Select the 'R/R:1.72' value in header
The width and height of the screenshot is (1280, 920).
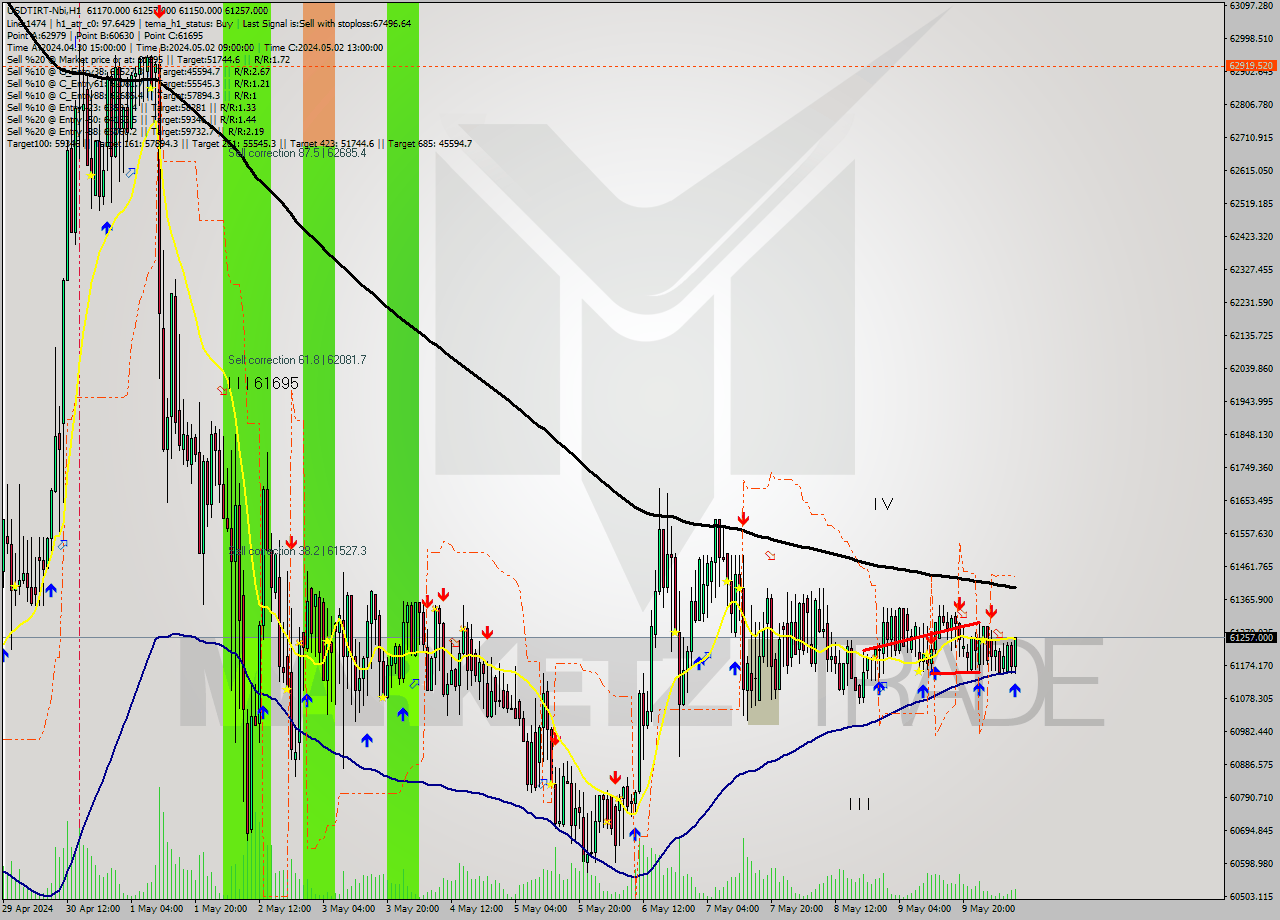pyautogui.click(x=272, y=59)
